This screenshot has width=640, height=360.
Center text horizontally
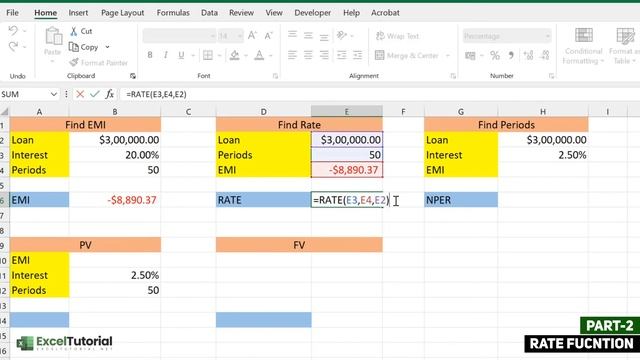tap(308, 55)
